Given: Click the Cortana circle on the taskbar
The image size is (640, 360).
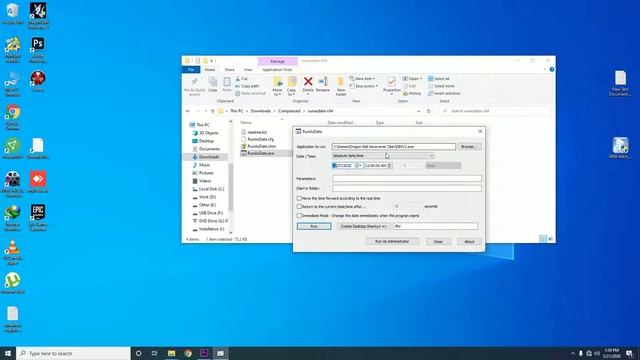Looking at the screenshot, I should (x=138, y=353).
